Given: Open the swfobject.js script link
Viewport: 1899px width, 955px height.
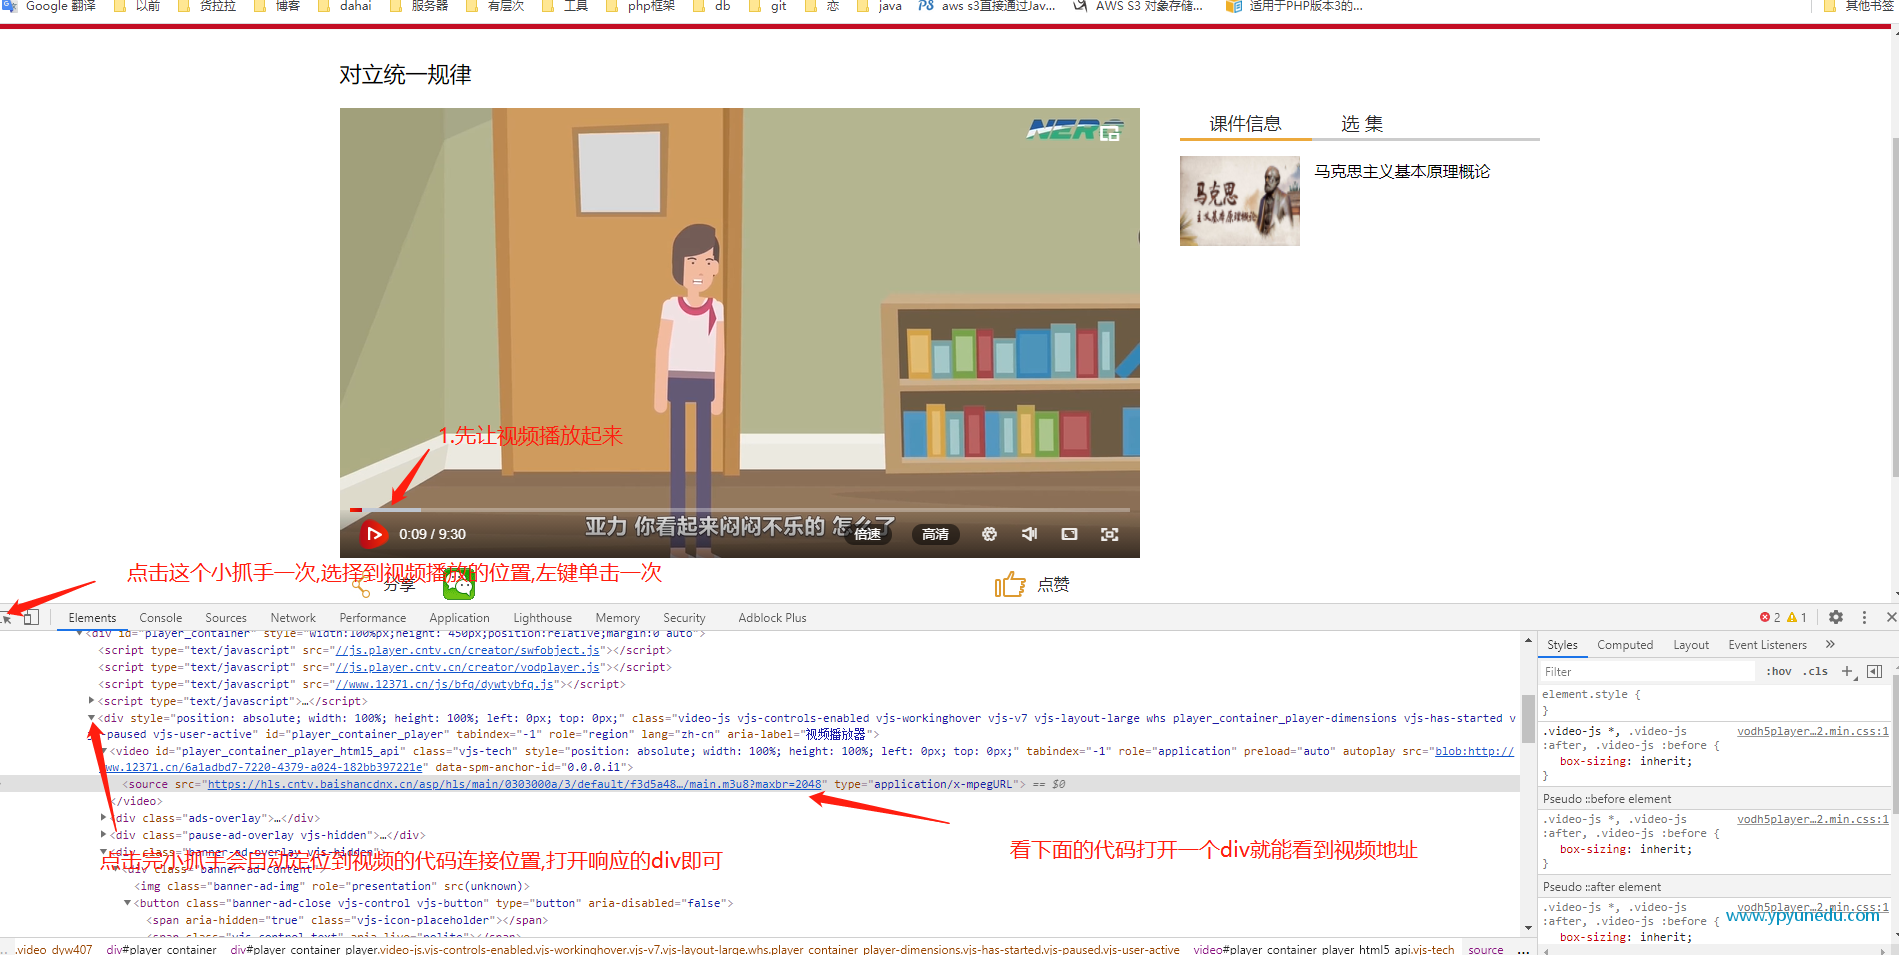Looking at the screenshot, I should (470, 650).
